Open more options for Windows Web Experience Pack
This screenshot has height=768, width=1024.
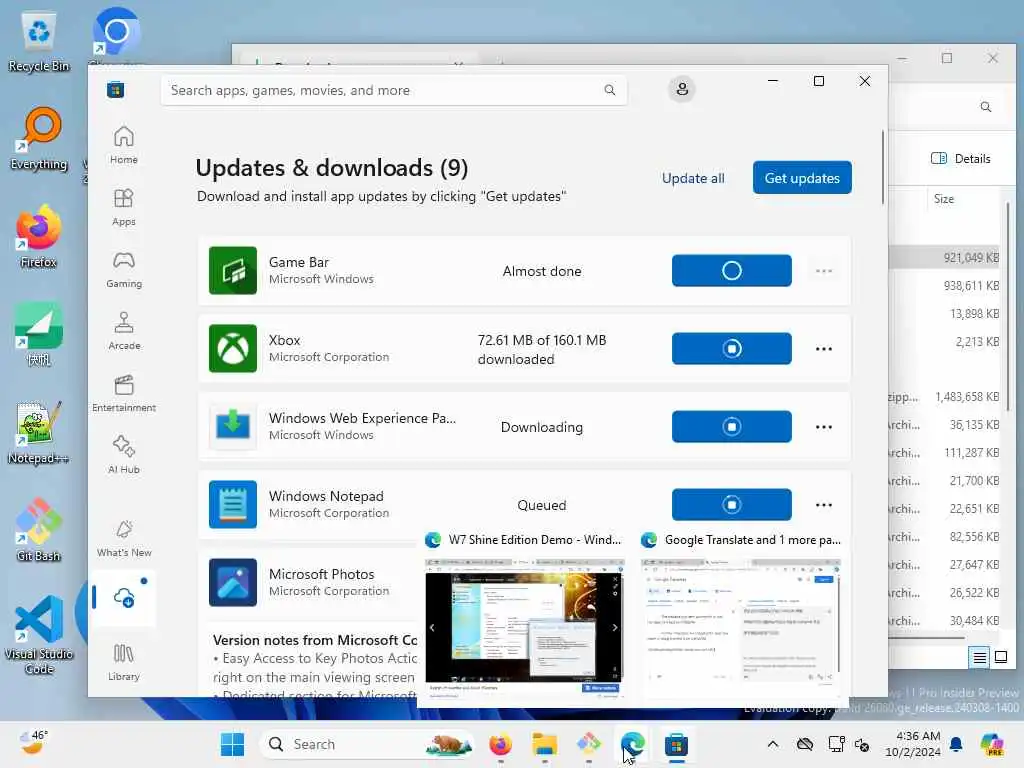(x=824, y=427)
